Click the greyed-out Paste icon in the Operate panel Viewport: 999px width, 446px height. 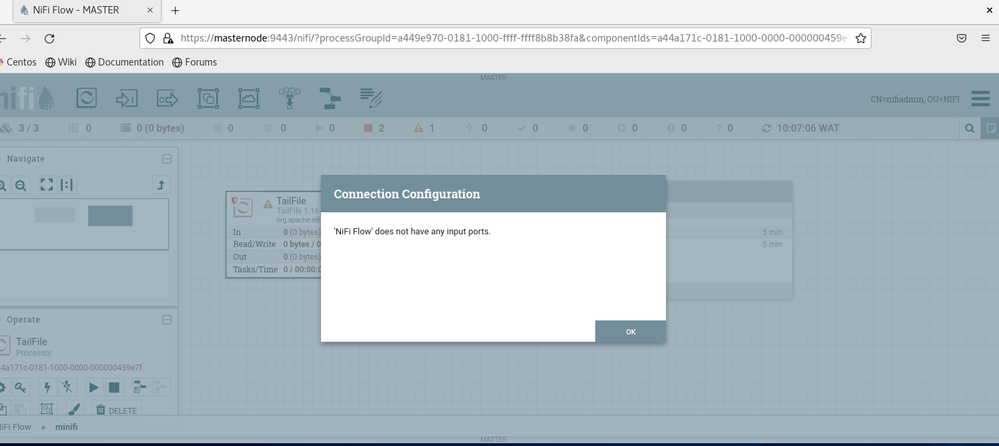click(20, 409)
